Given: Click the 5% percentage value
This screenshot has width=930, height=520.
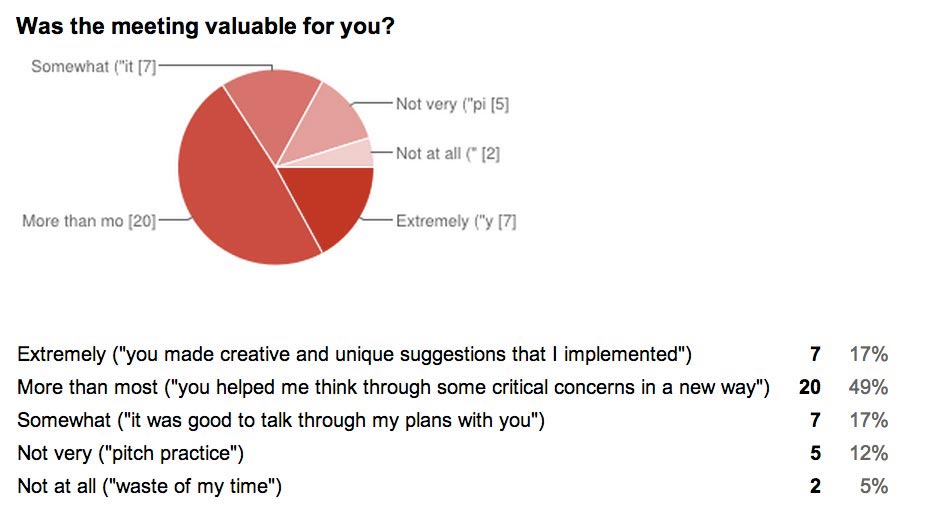Looking at the screenshot, I should click(x=874, y=486).
